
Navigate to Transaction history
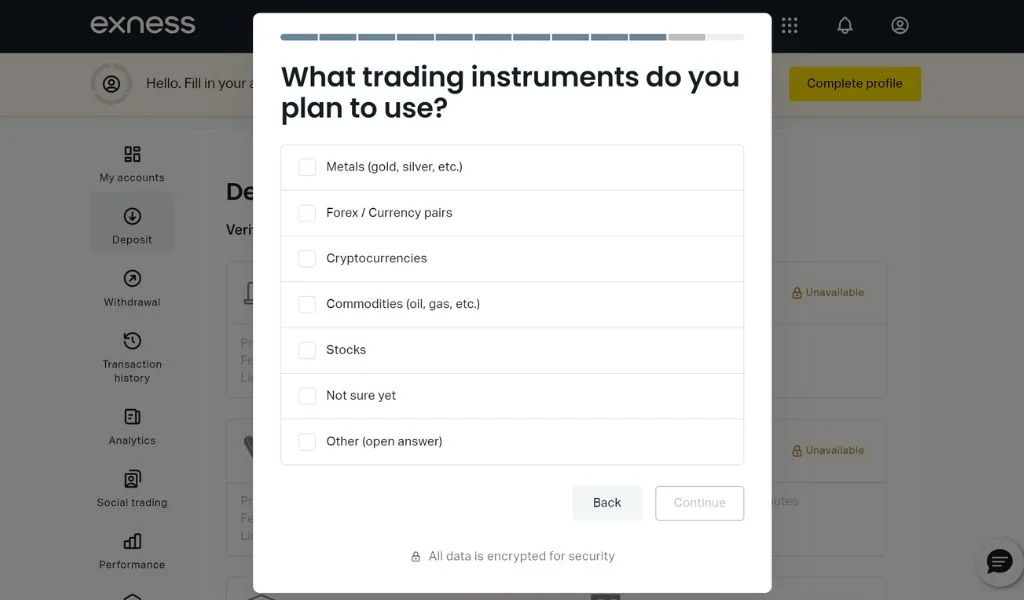point(131,340)
